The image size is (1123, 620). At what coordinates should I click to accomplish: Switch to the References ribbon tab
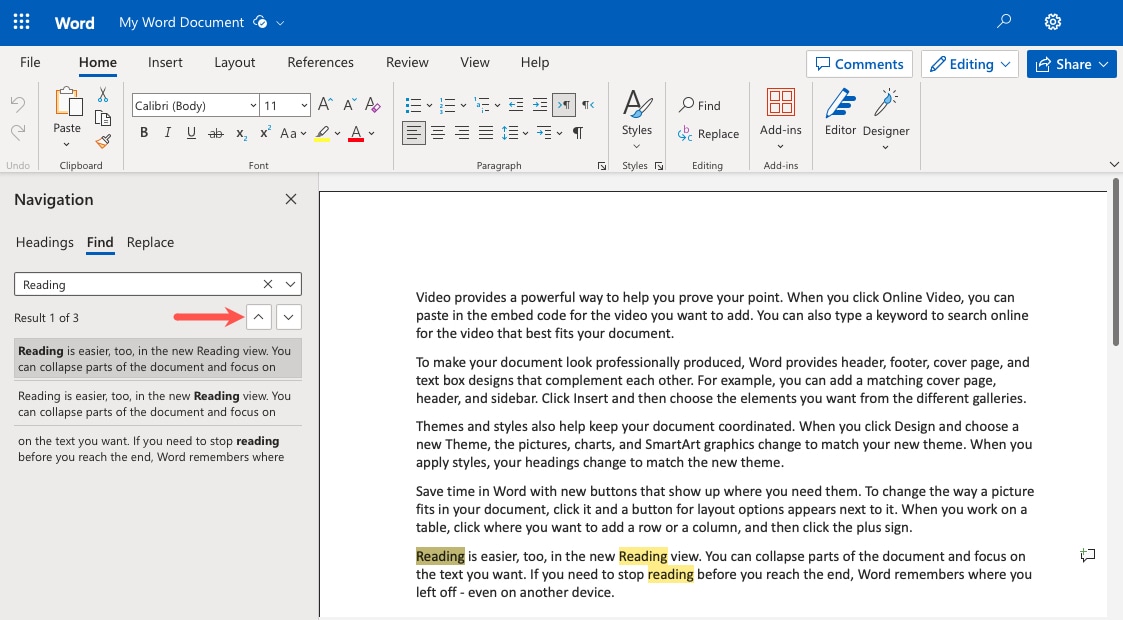pyautogui.click(x=320, y=62)
